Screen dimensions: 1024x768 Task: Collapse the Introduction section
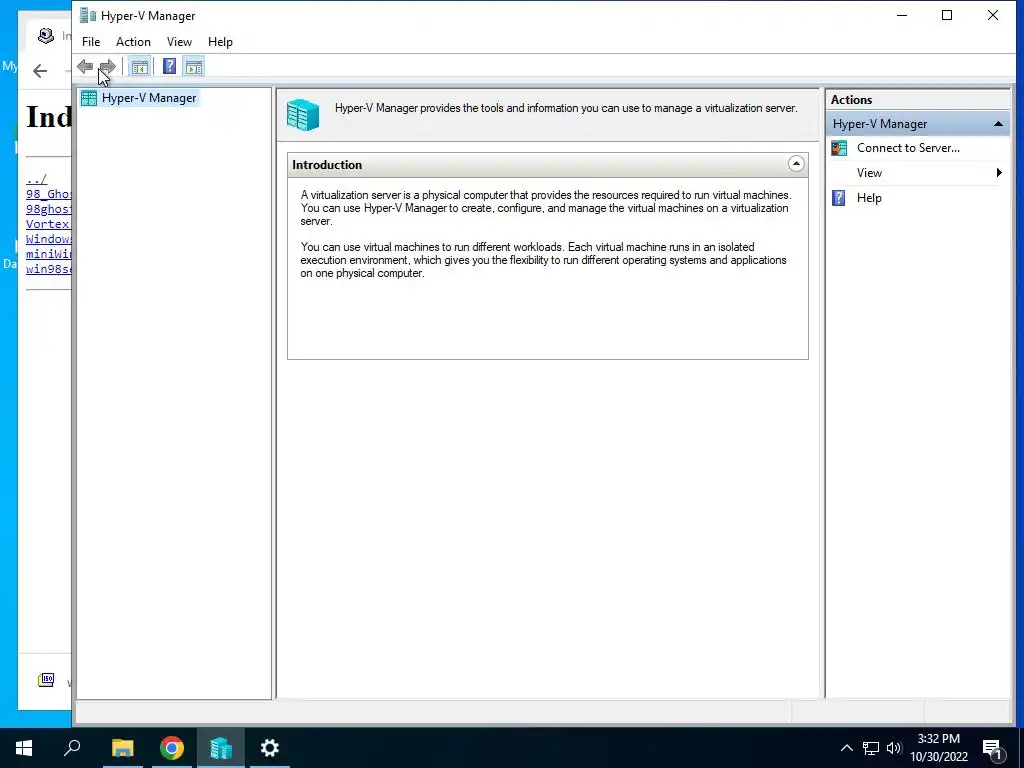796,164
